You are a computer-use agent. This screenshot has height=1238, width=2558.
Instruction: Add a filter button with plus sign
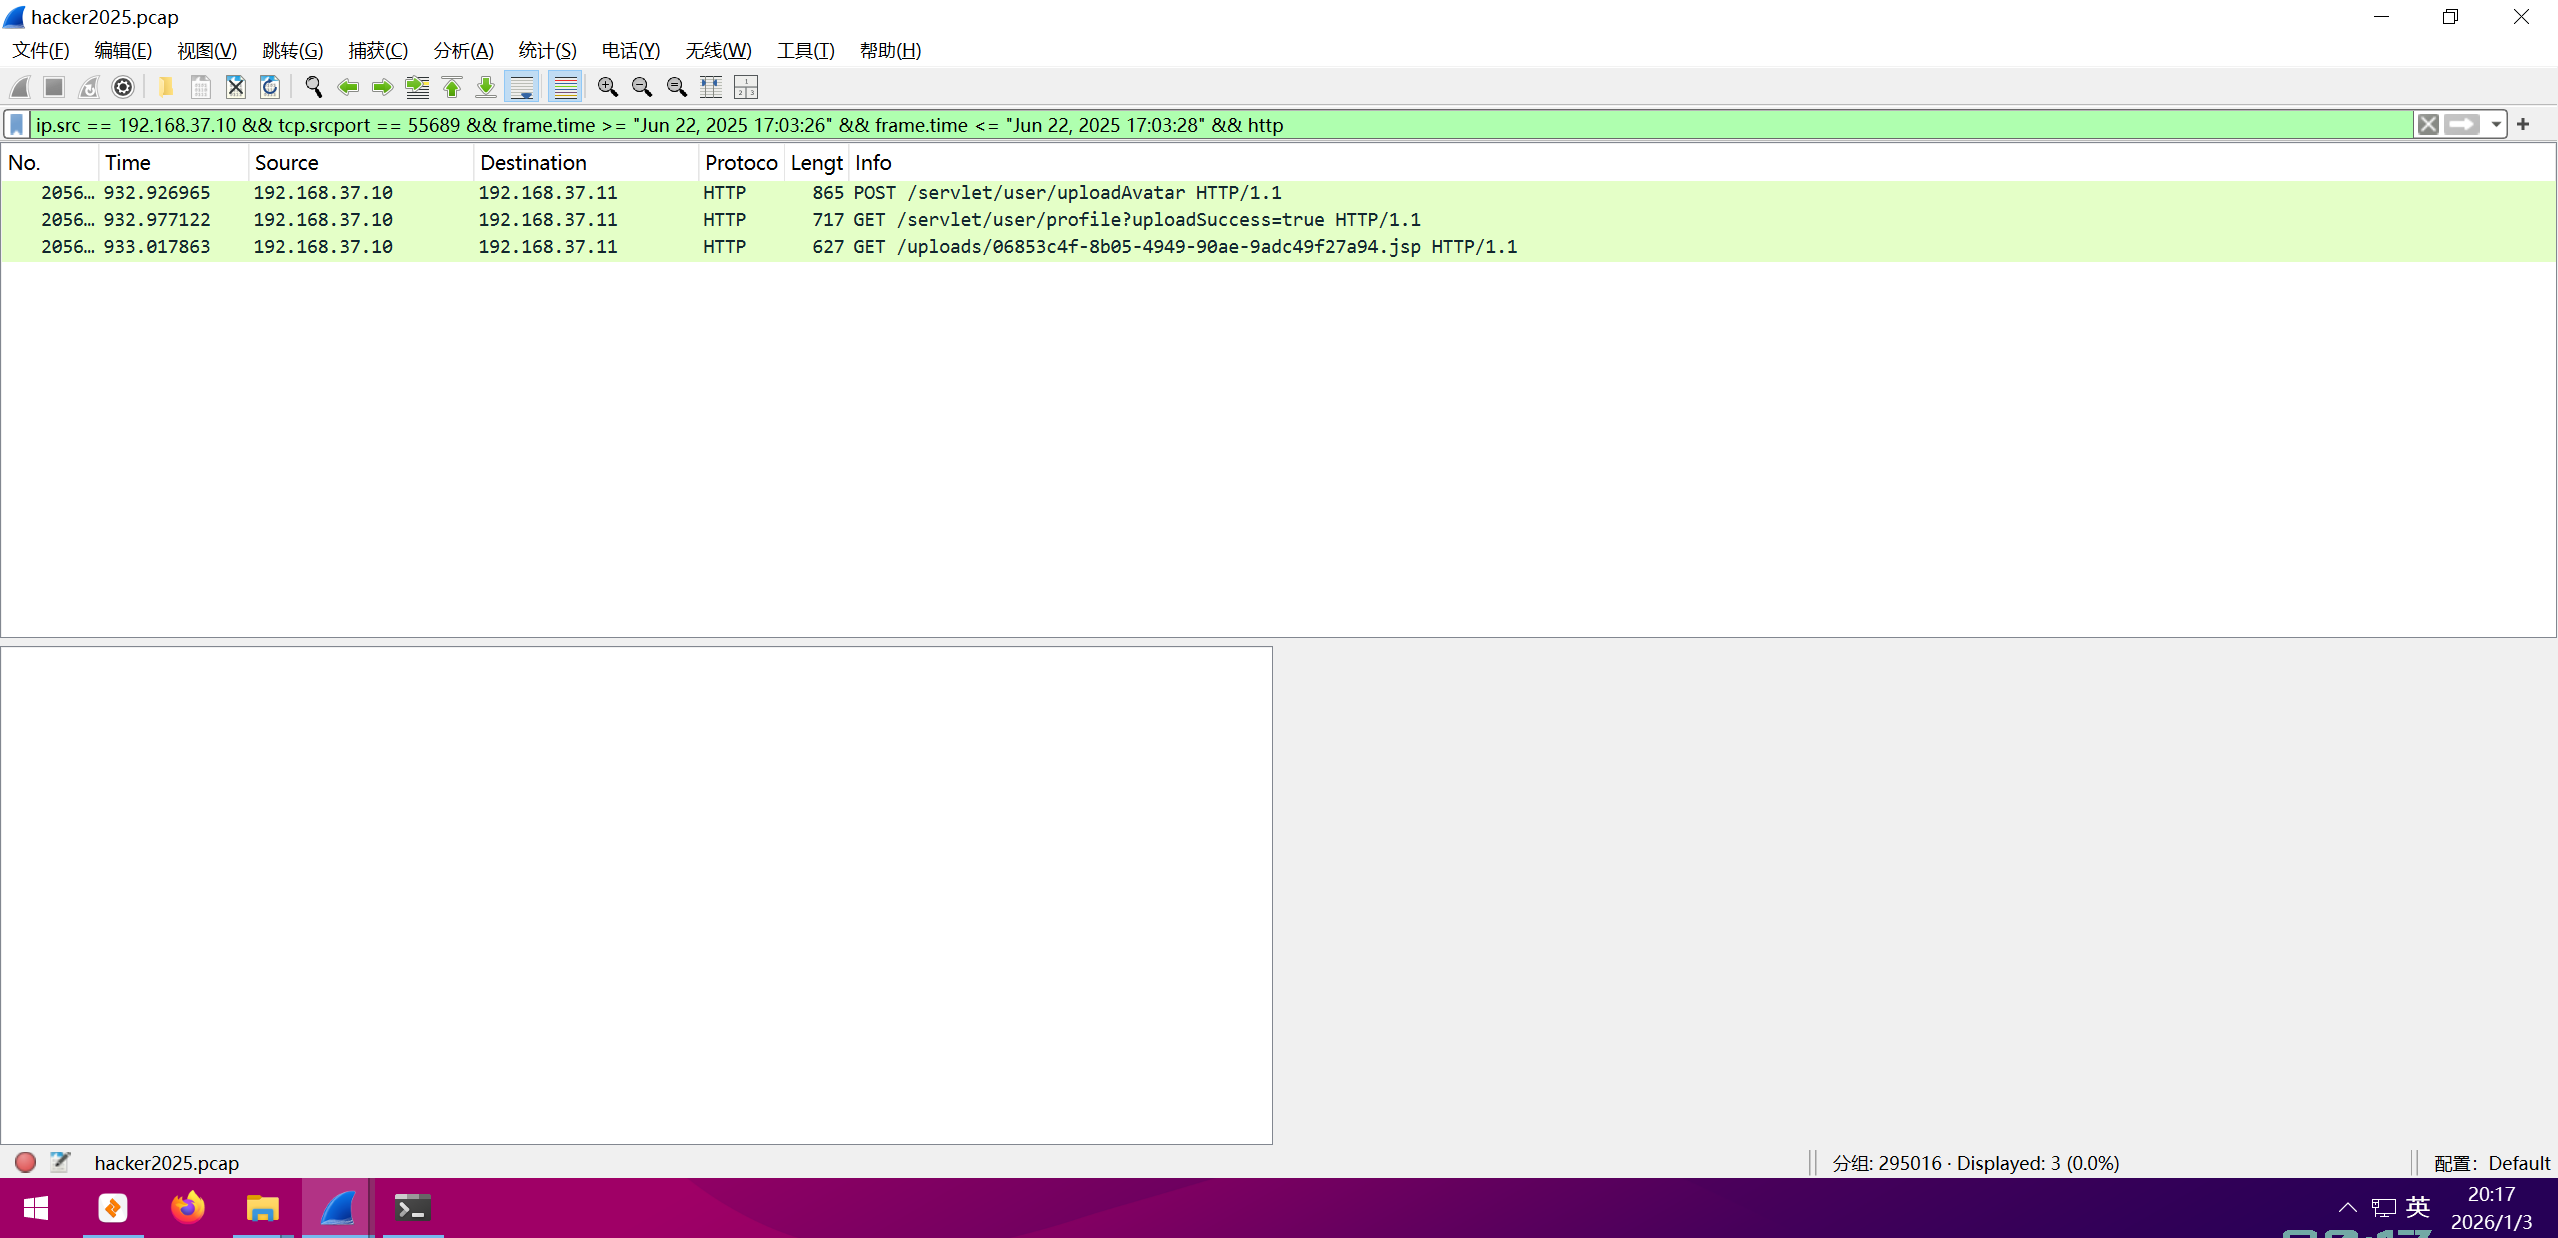(x=2523, y=125)
